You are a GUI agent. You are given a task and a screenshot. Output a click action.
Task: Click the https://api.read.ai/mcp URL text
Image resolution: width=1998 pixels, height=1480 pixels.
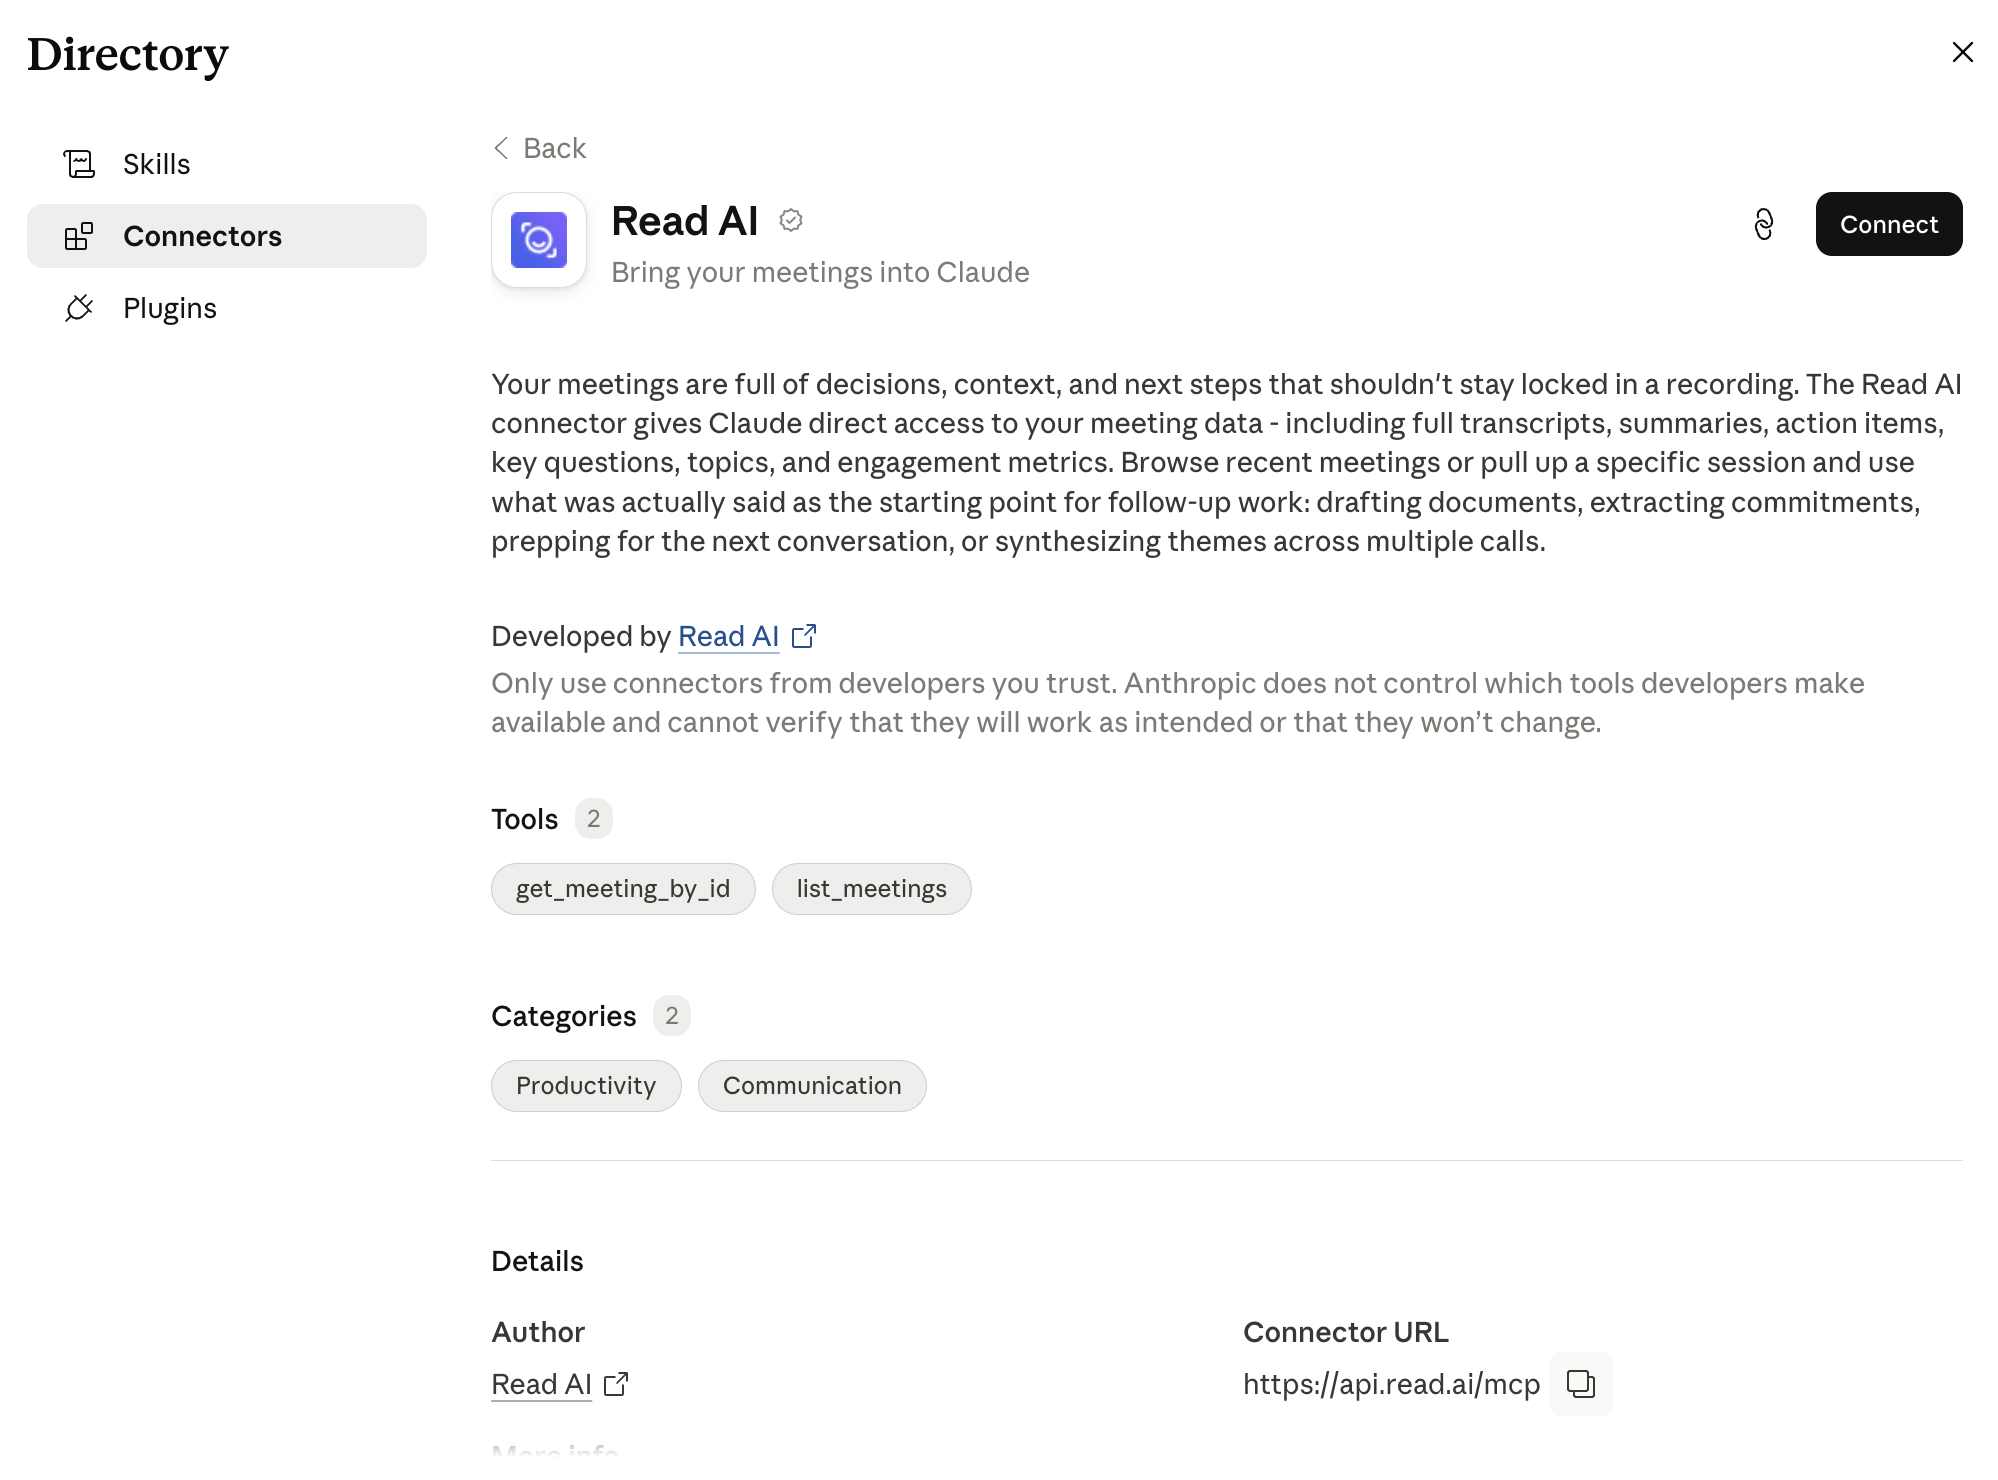pyautogui.click(x=1391, y=1384)
